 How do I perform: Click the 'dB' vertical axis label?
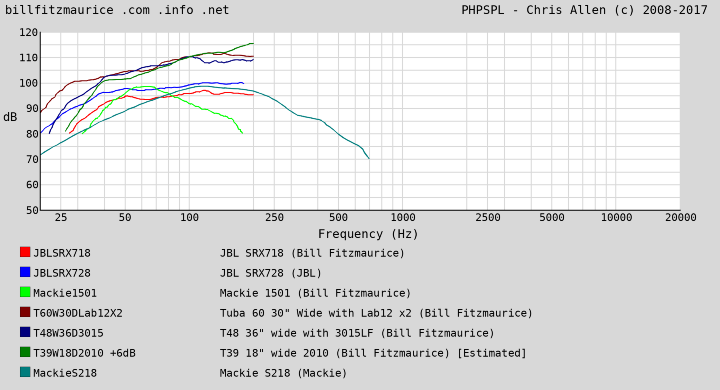(x=10, y=117)
